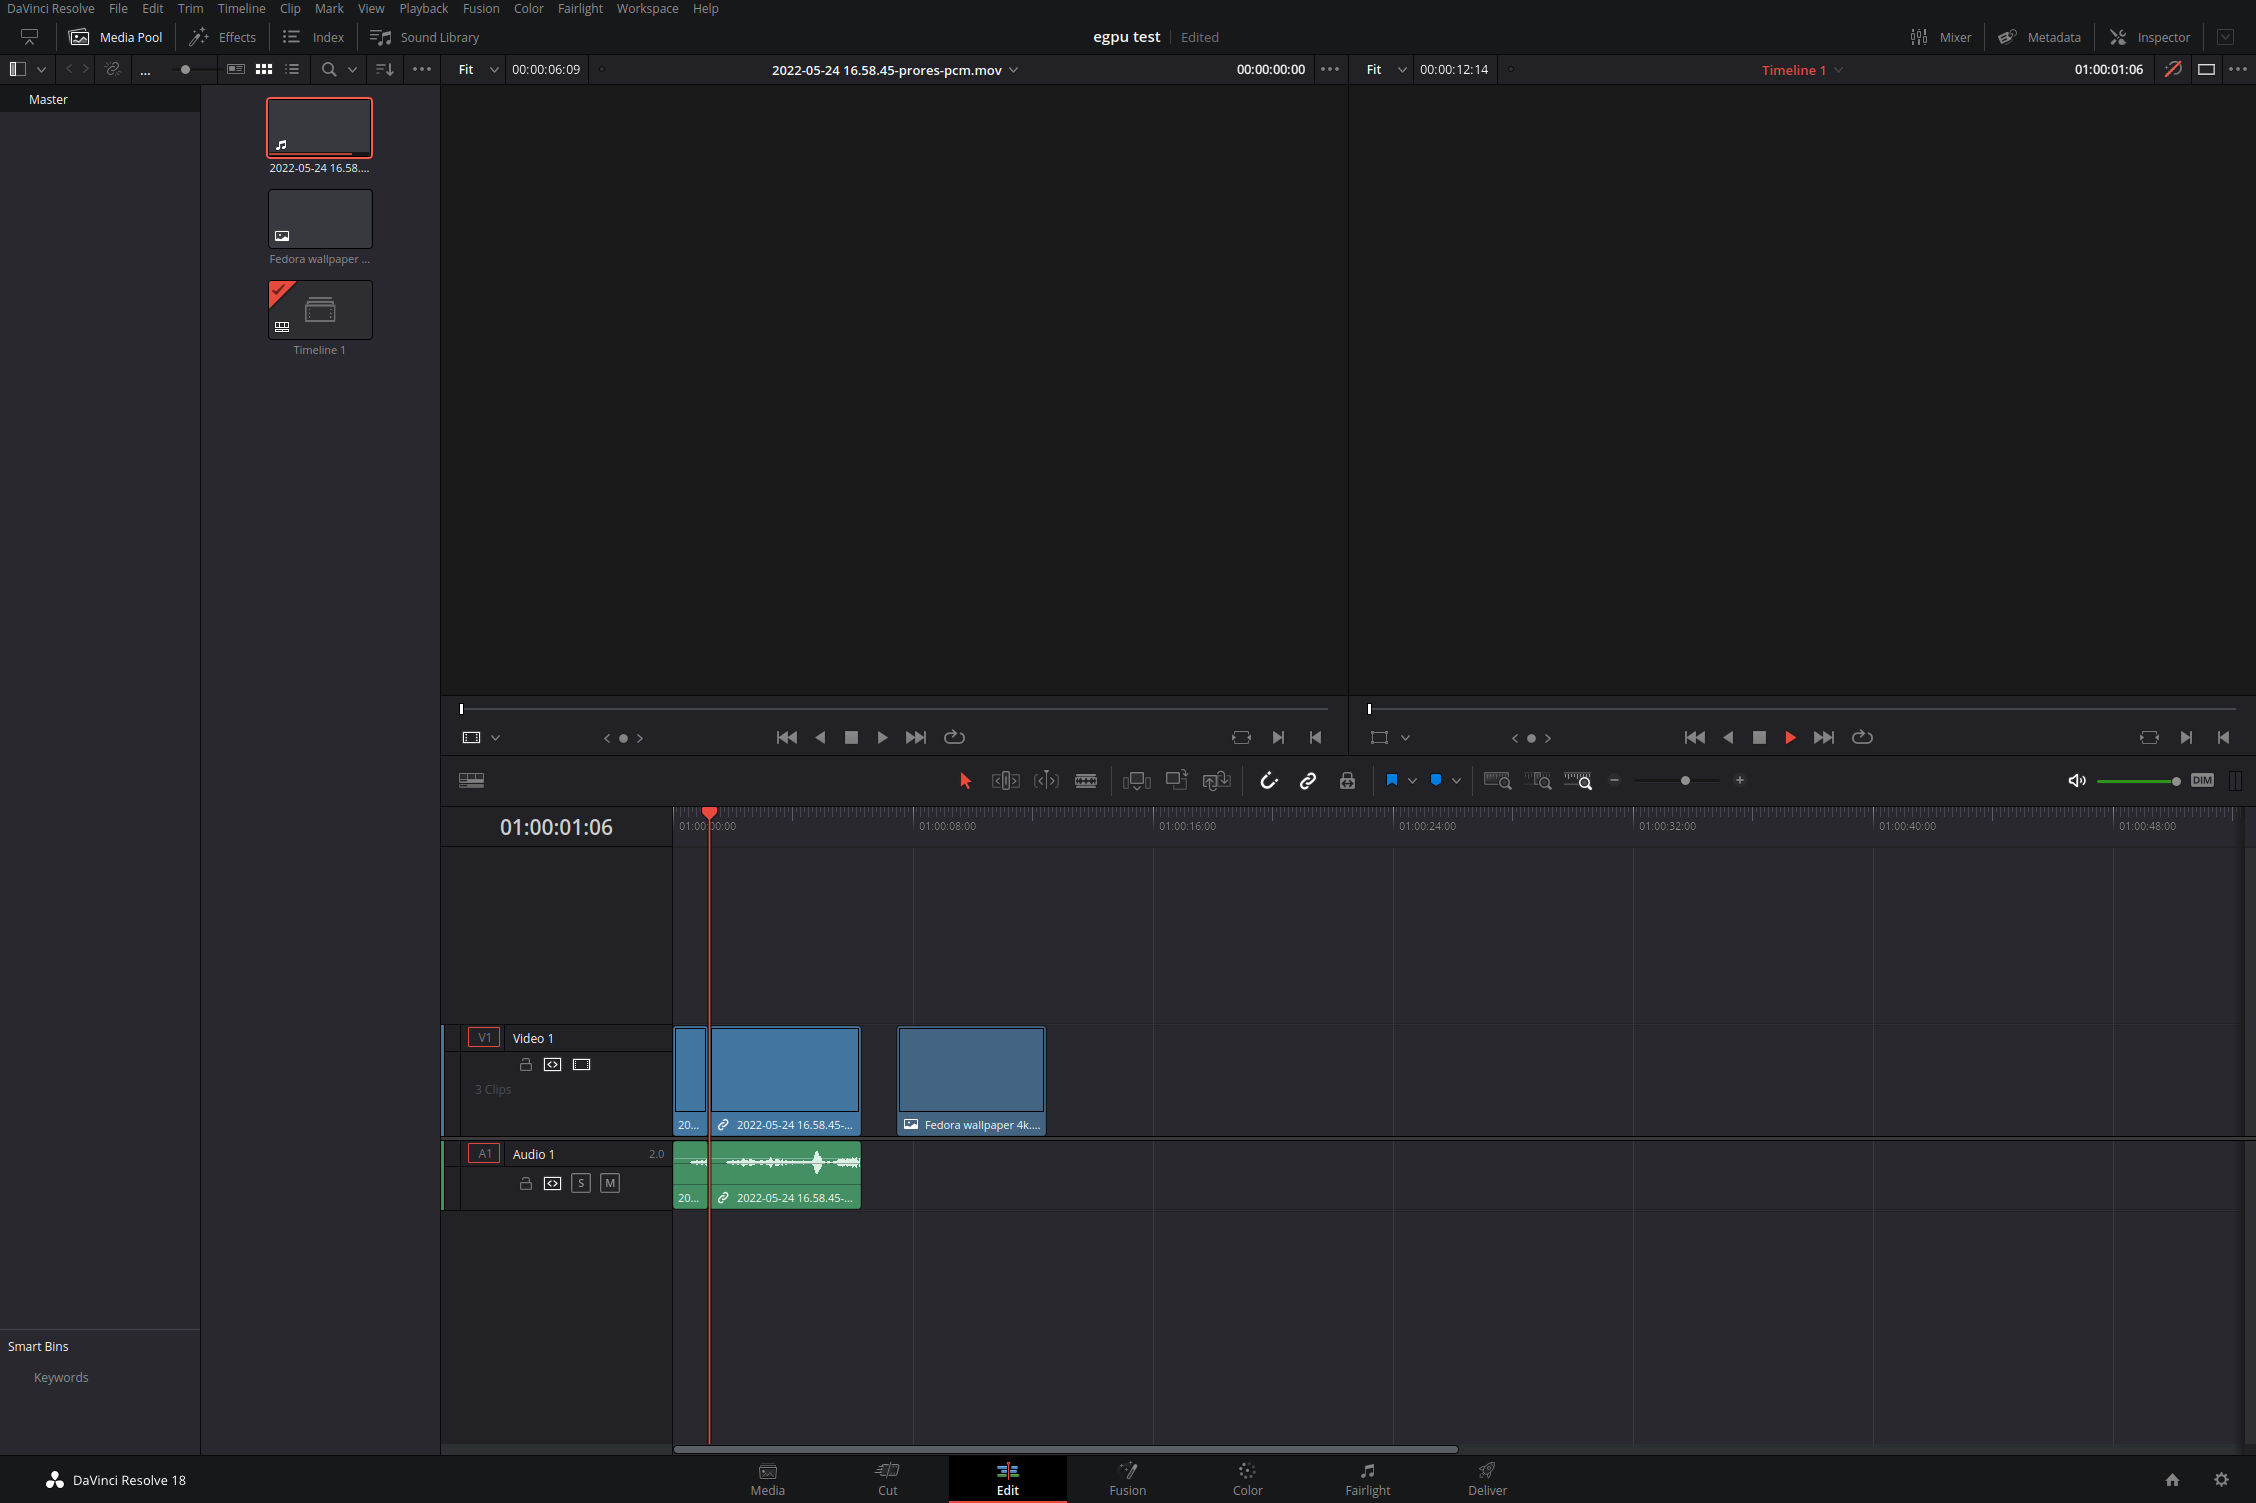Select the Timeline 1 thumbnail
Viewport: 2256px width, 1503px height.
pos(320,310)
